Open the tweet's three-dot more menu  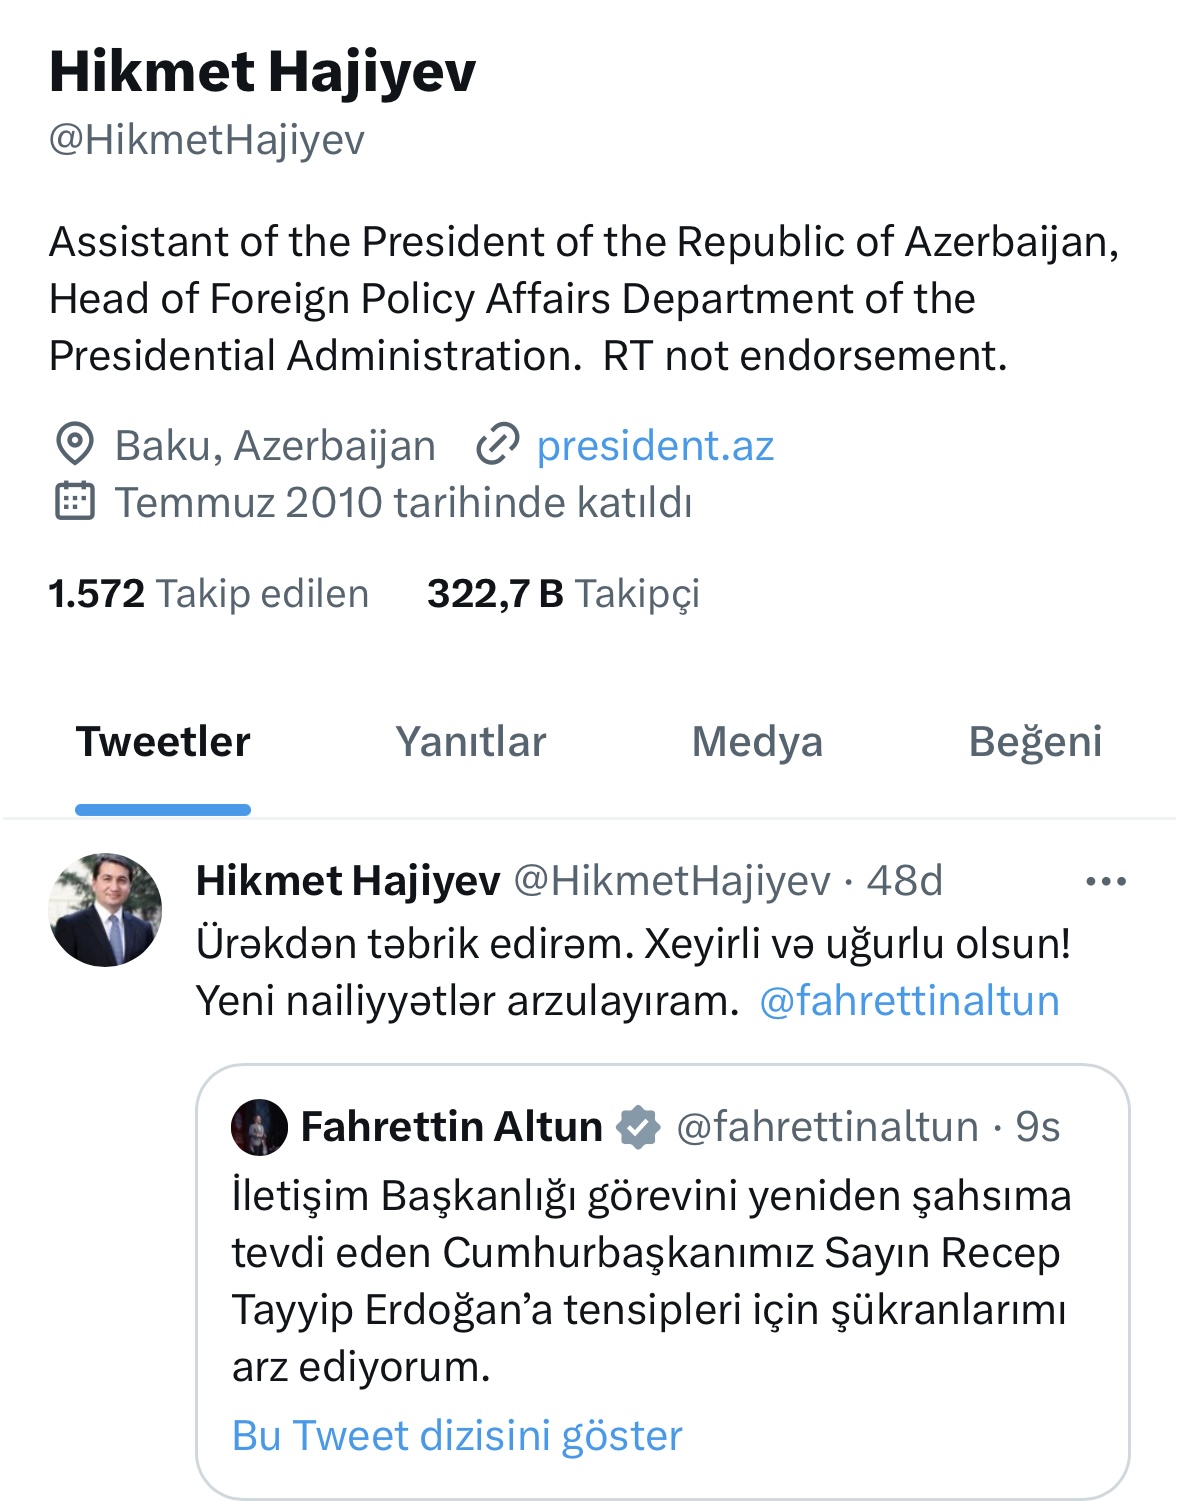tap(1105, 882)
